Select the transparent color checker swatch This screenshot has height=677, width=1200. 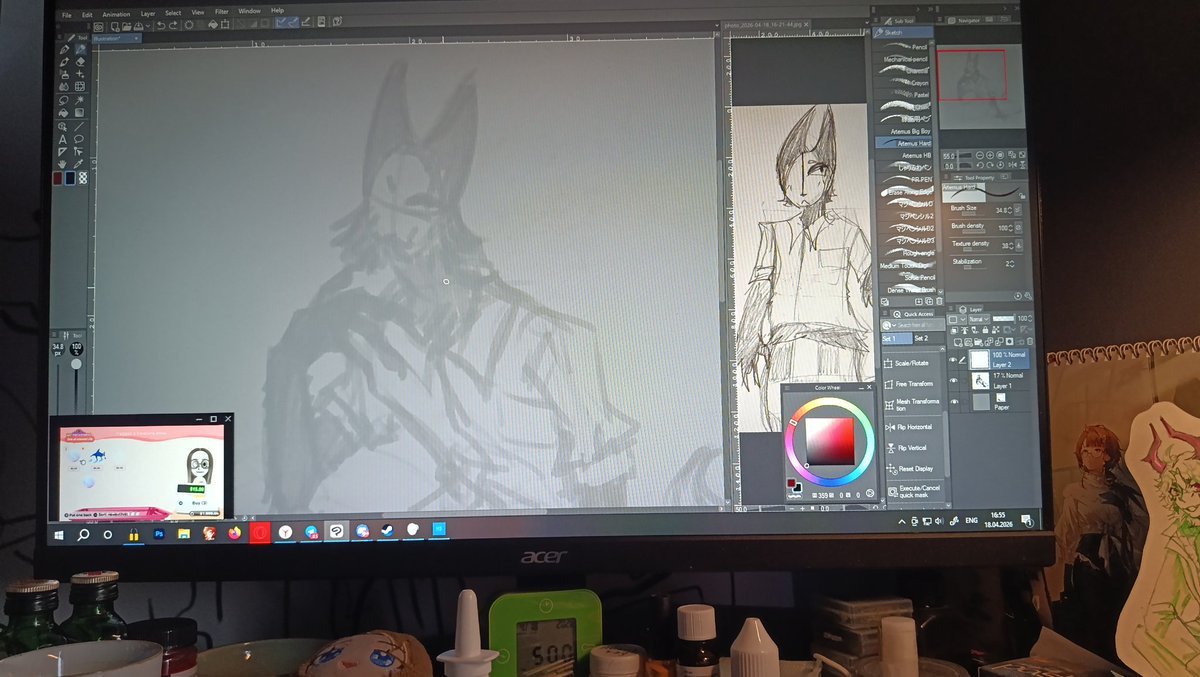pyautogui.click(x=83, y=178)
